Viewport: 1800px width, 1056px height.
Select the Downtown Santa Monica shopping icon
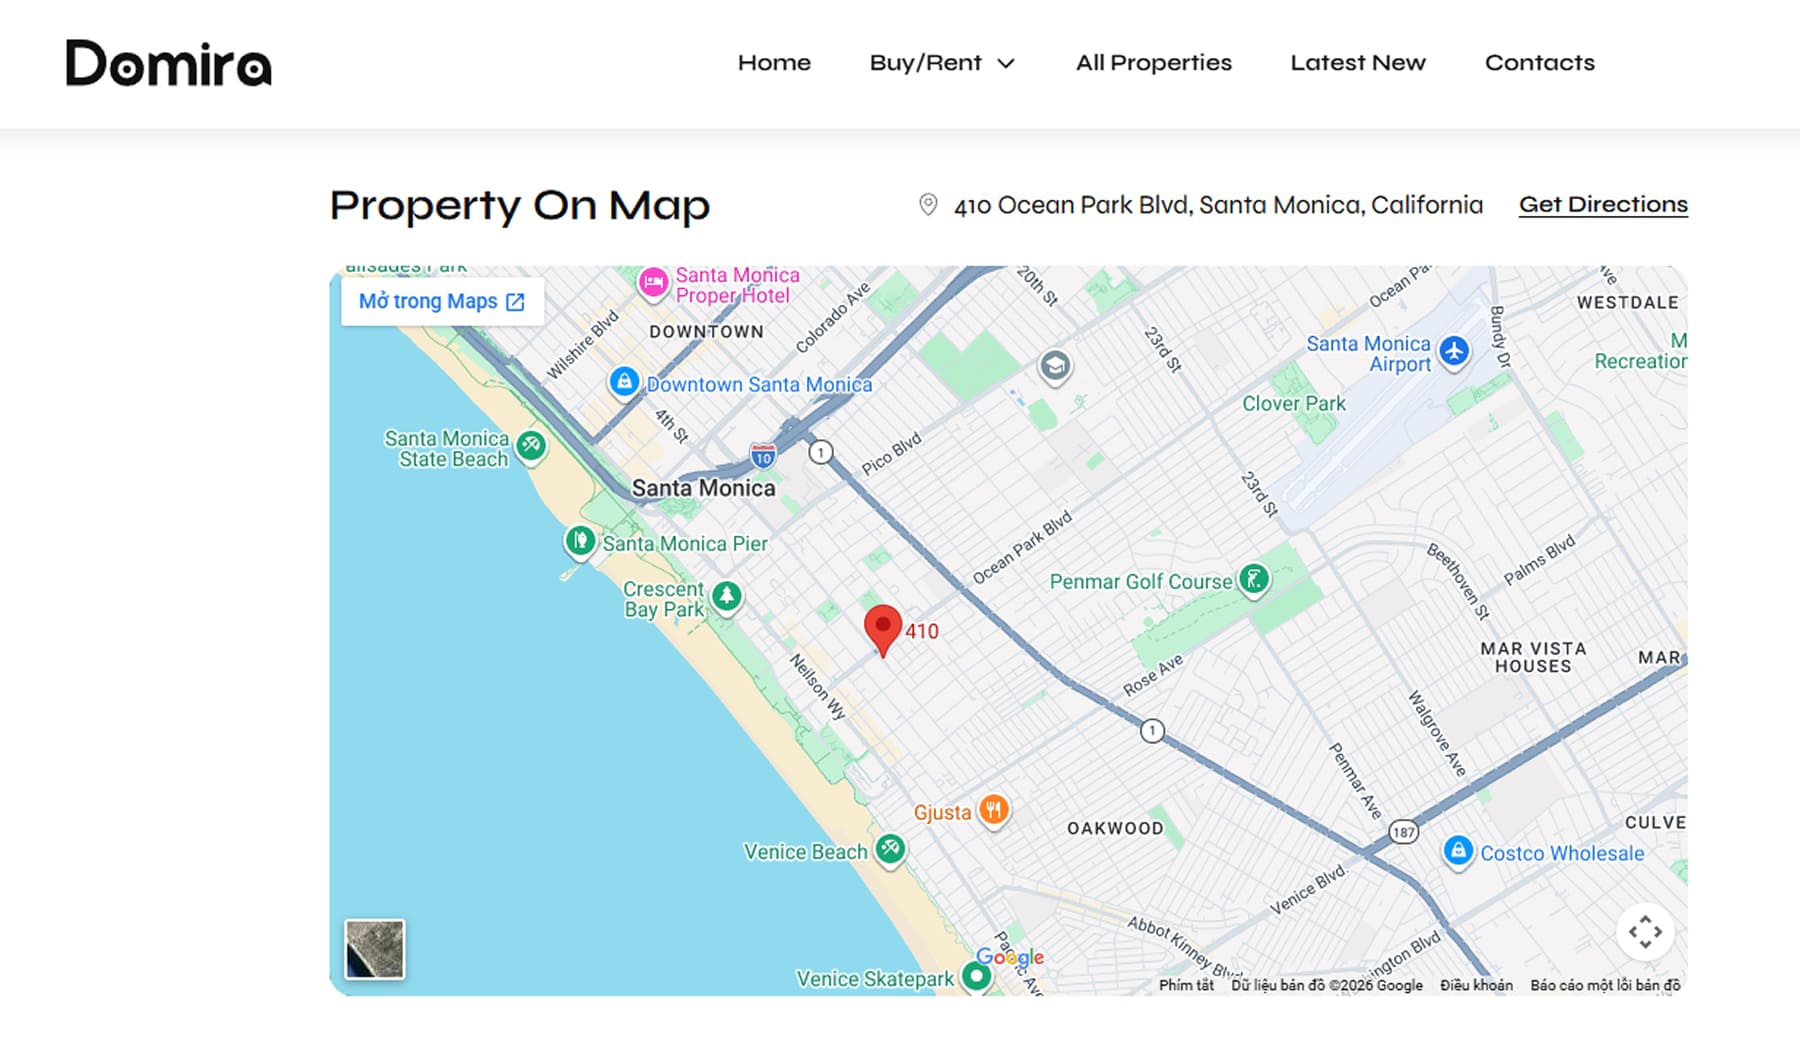point(625,381)
